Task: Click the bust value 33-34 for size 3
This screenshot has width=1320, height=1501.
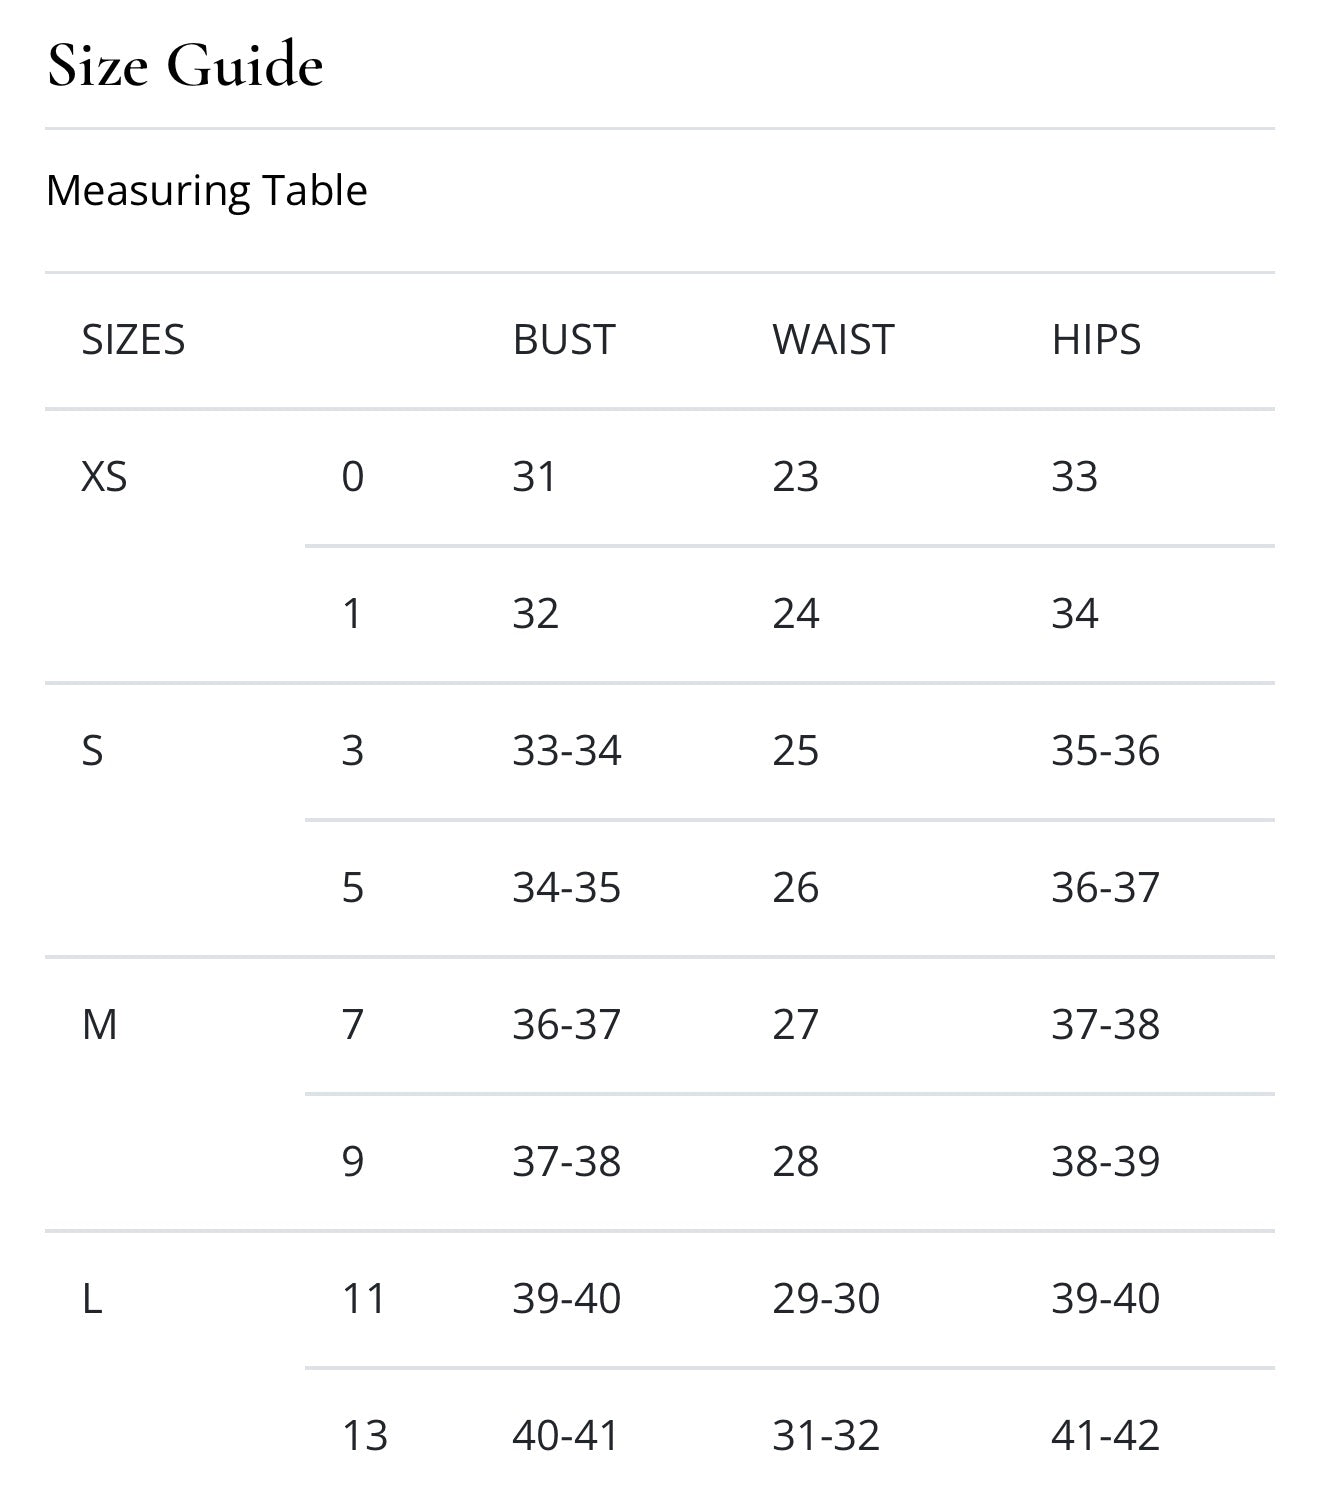Action: [x=566, y=751]
